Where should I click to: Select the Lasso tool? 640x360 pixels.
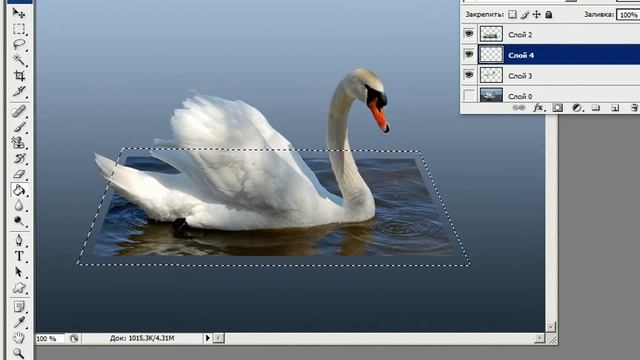(19, 44)
